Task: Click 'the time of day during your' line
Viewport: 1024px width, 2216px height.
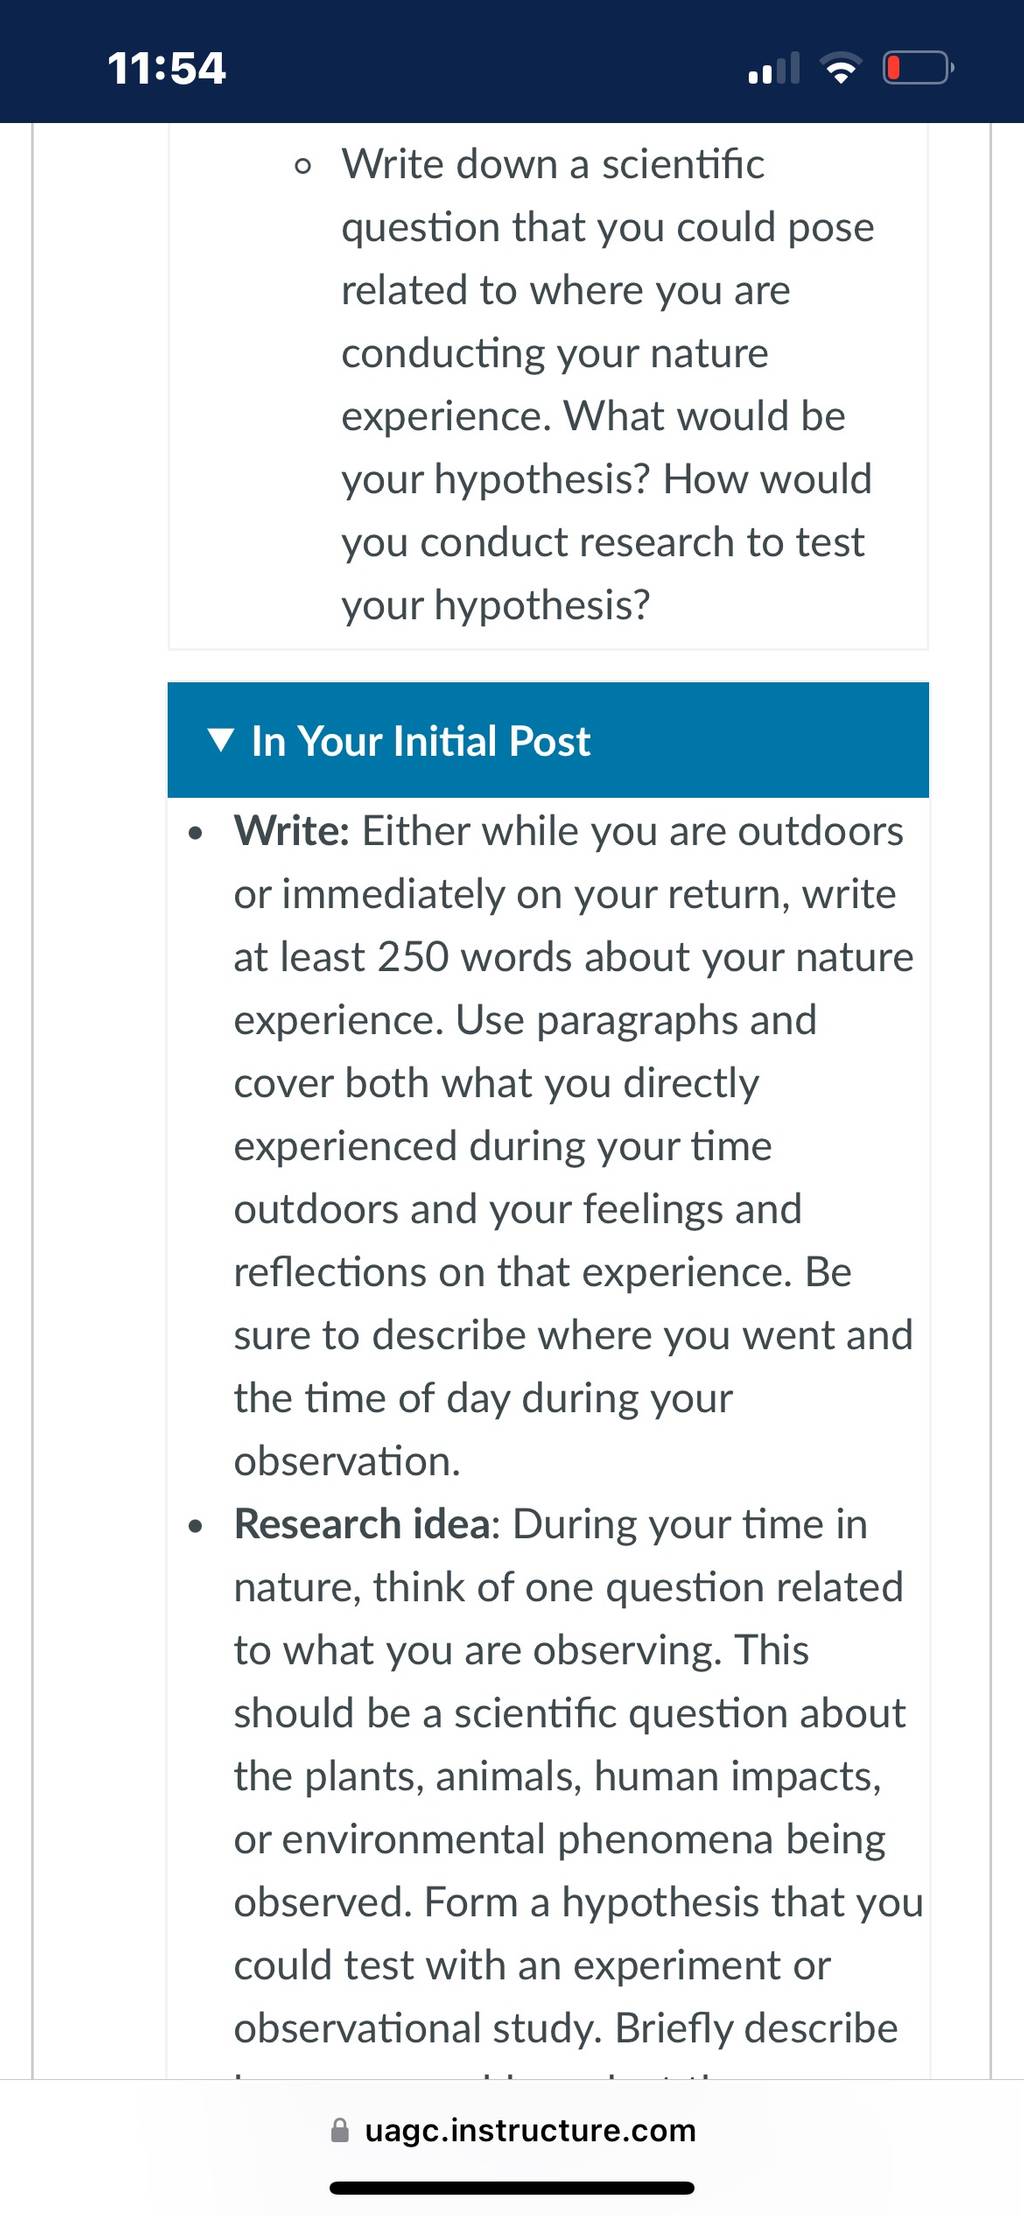Action: point(483,1398)
